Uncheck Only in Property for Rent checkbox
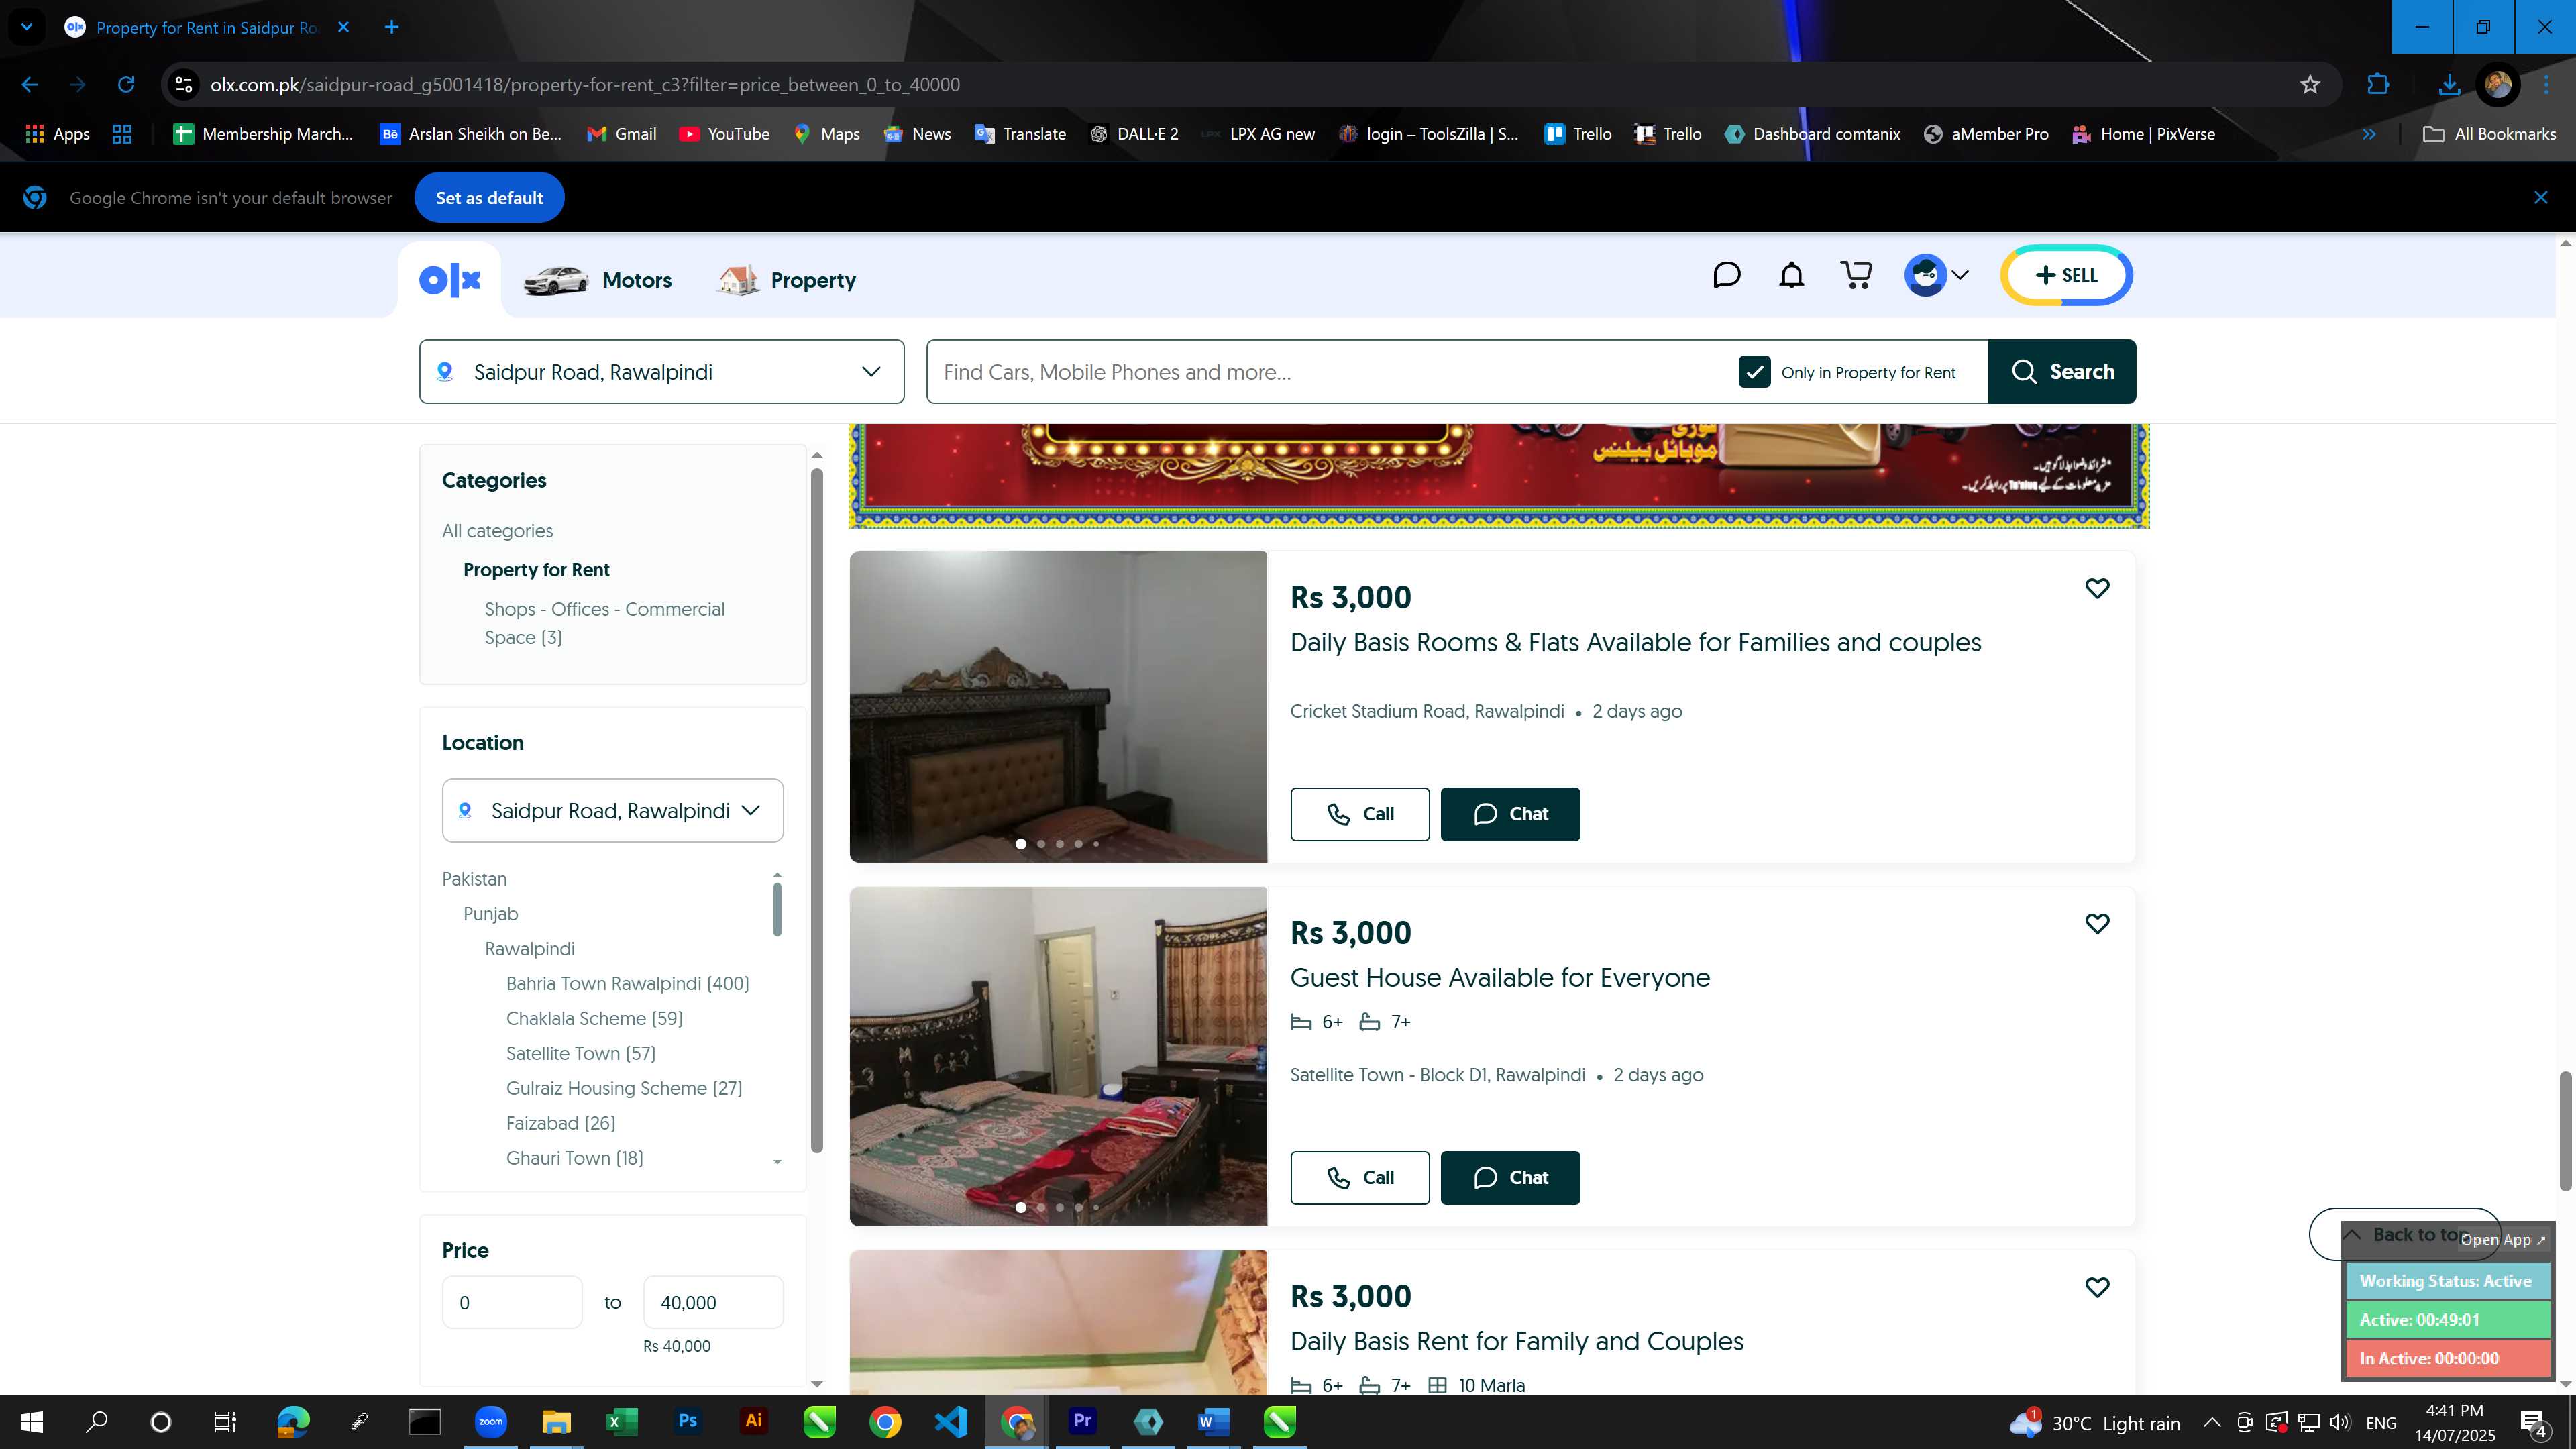 coord(1754,372)
